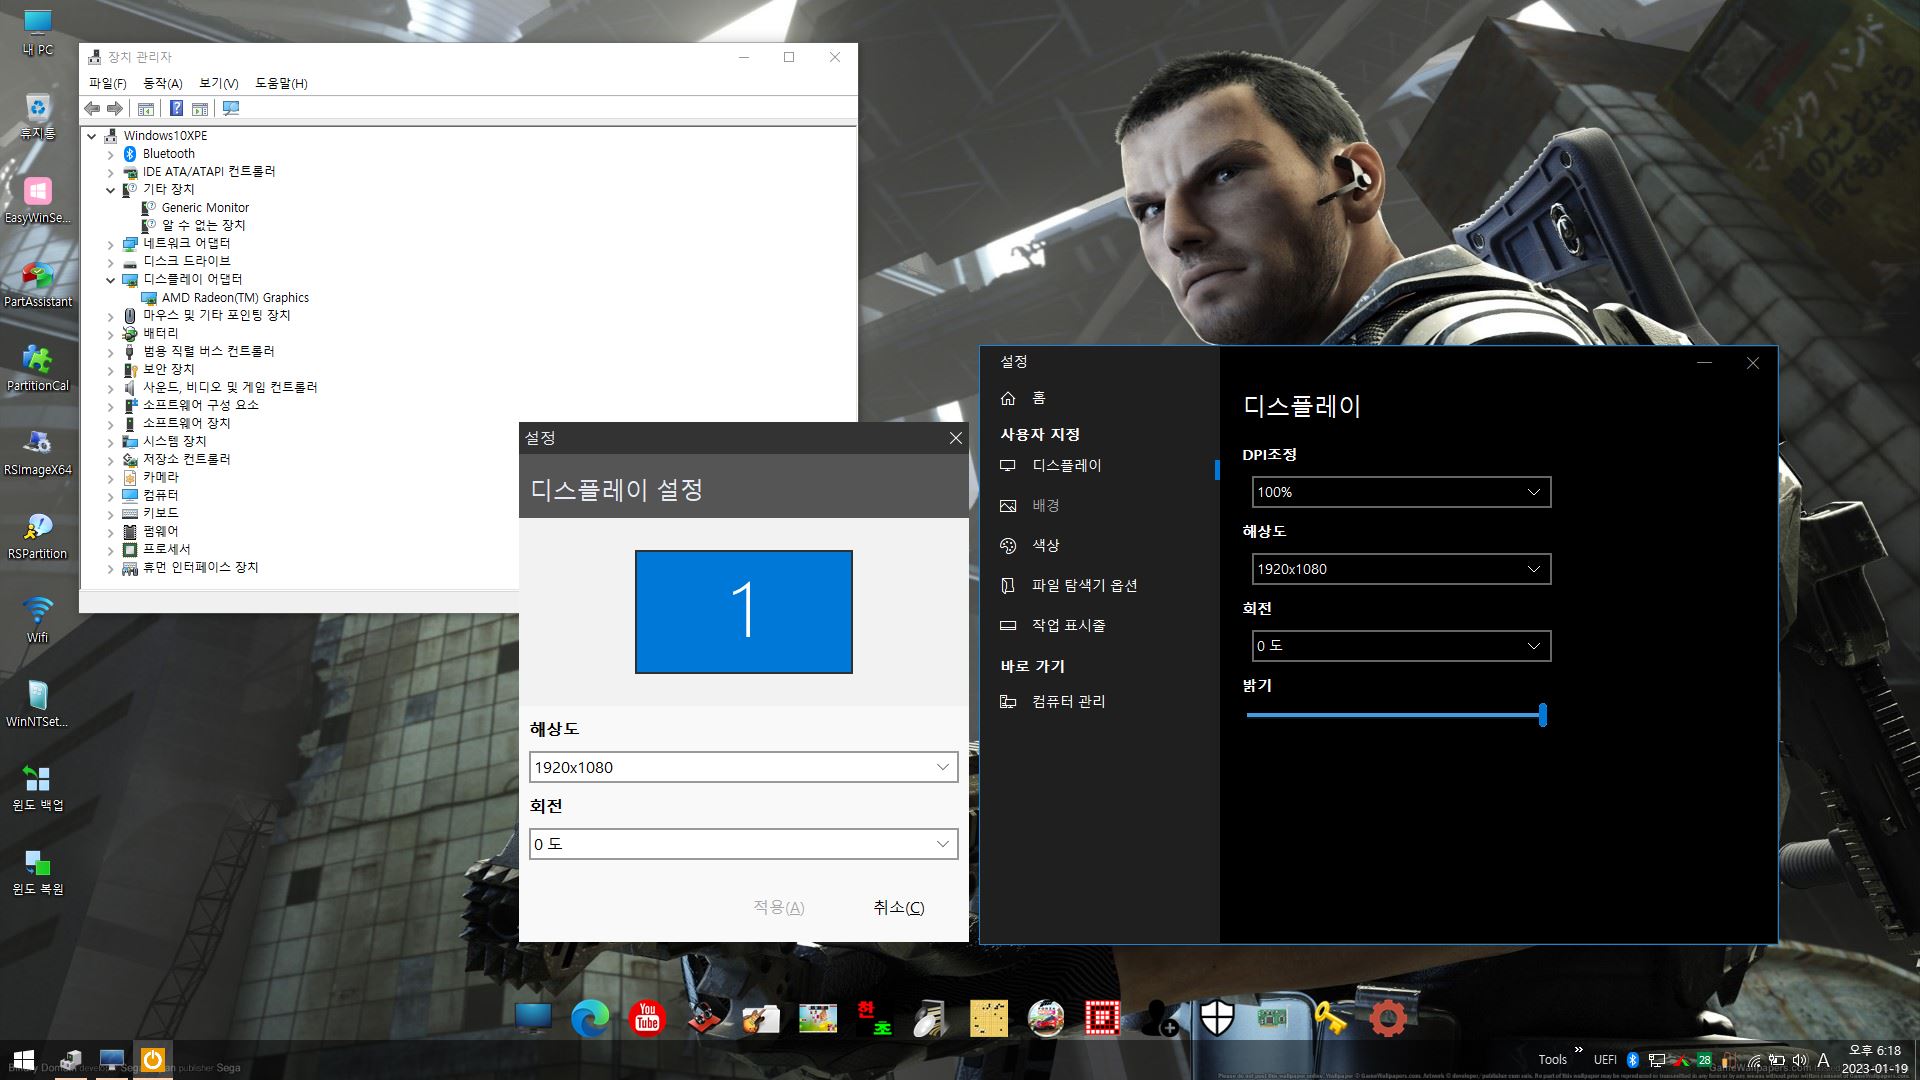Collapse the 기타 장치 node

point(111,190)
